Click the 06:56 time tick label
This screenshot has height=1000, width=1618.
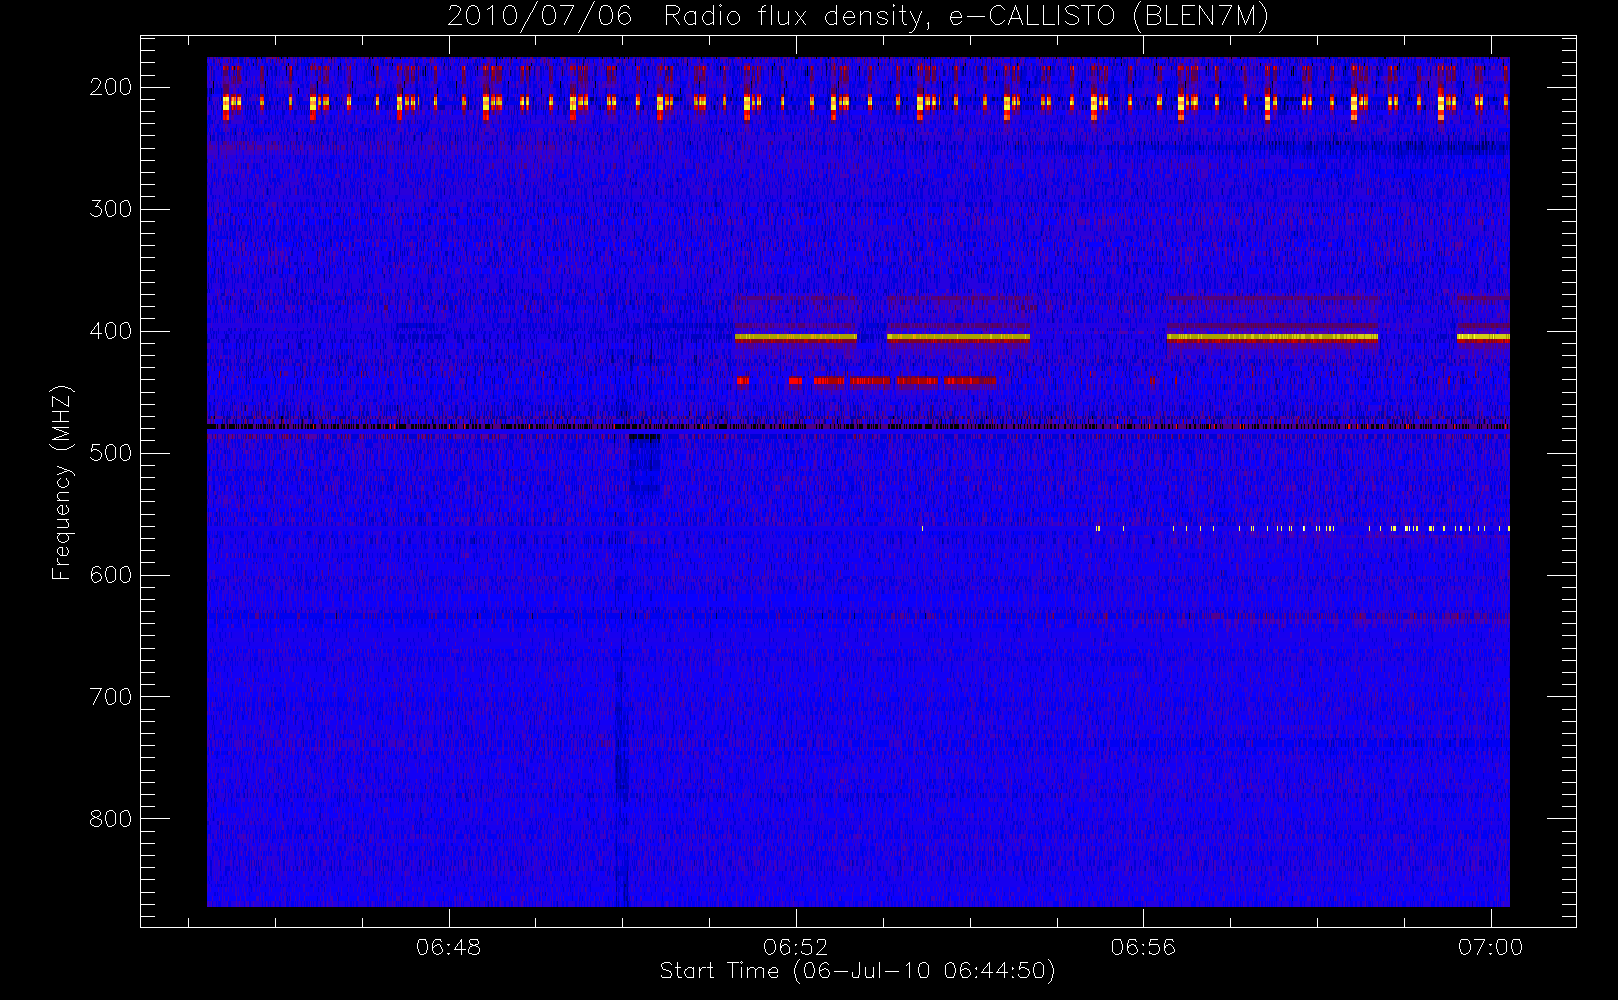tap(1143, 947)
